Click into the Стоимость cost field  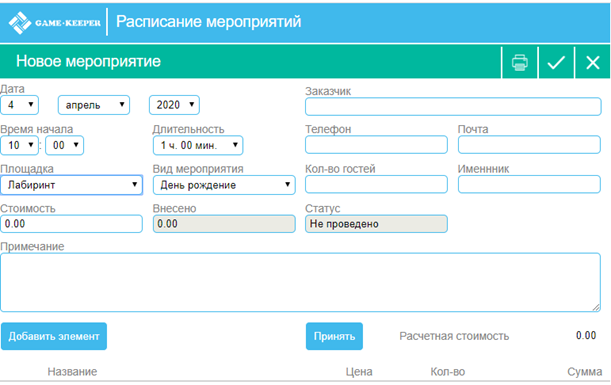pos(71,224)
